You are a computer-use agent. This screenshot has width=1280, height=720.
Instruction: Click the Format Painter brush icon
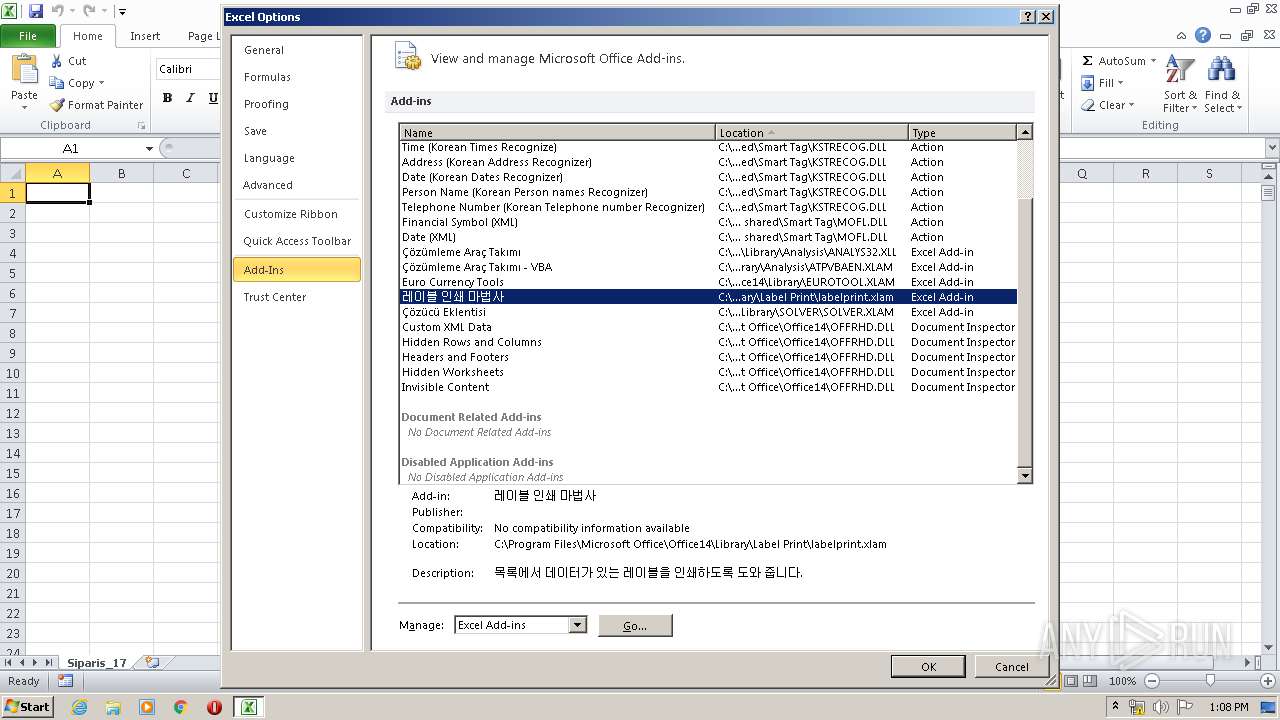click(x=57, y=105)
